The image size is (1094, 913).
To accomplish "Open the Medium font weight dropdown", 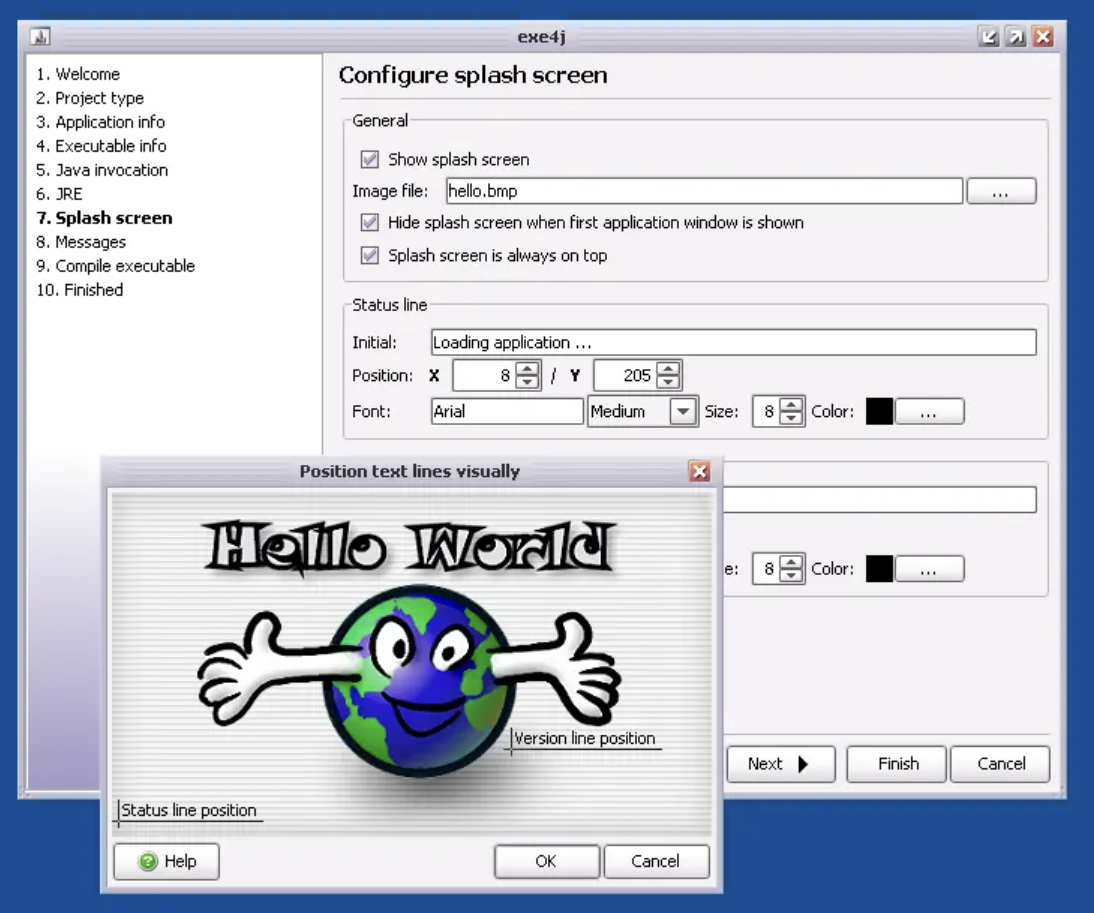I will 683,412.
